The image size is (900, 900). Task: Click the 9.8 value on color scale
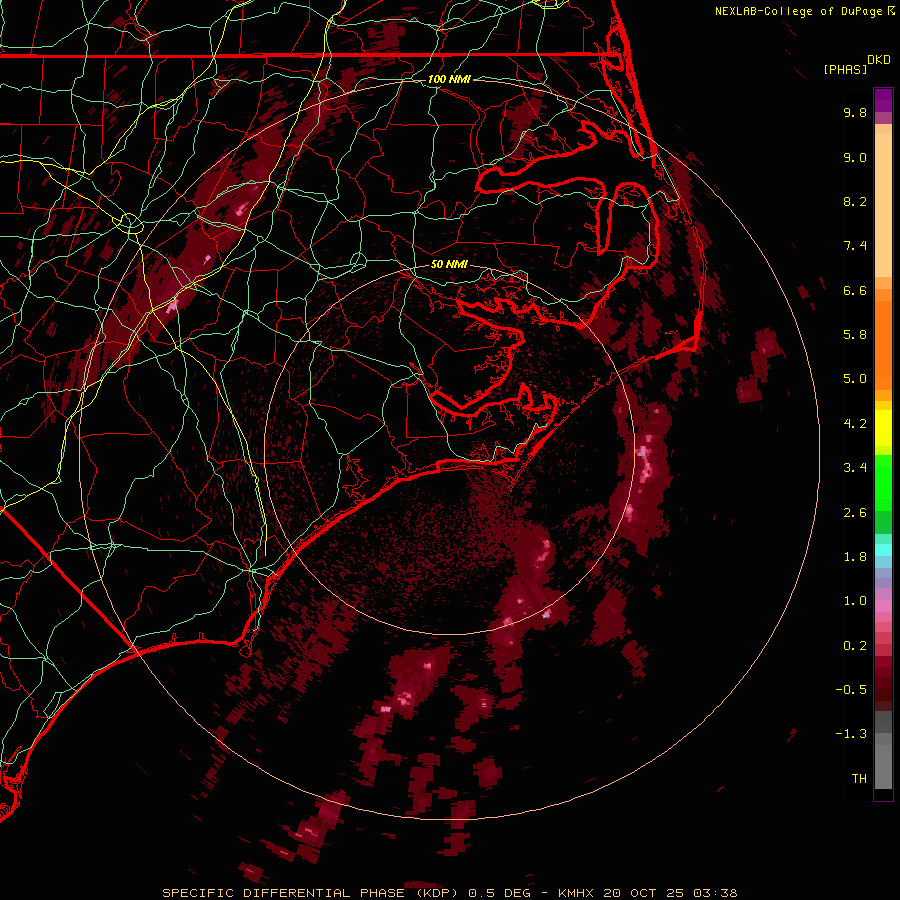[x=855, y=112]
